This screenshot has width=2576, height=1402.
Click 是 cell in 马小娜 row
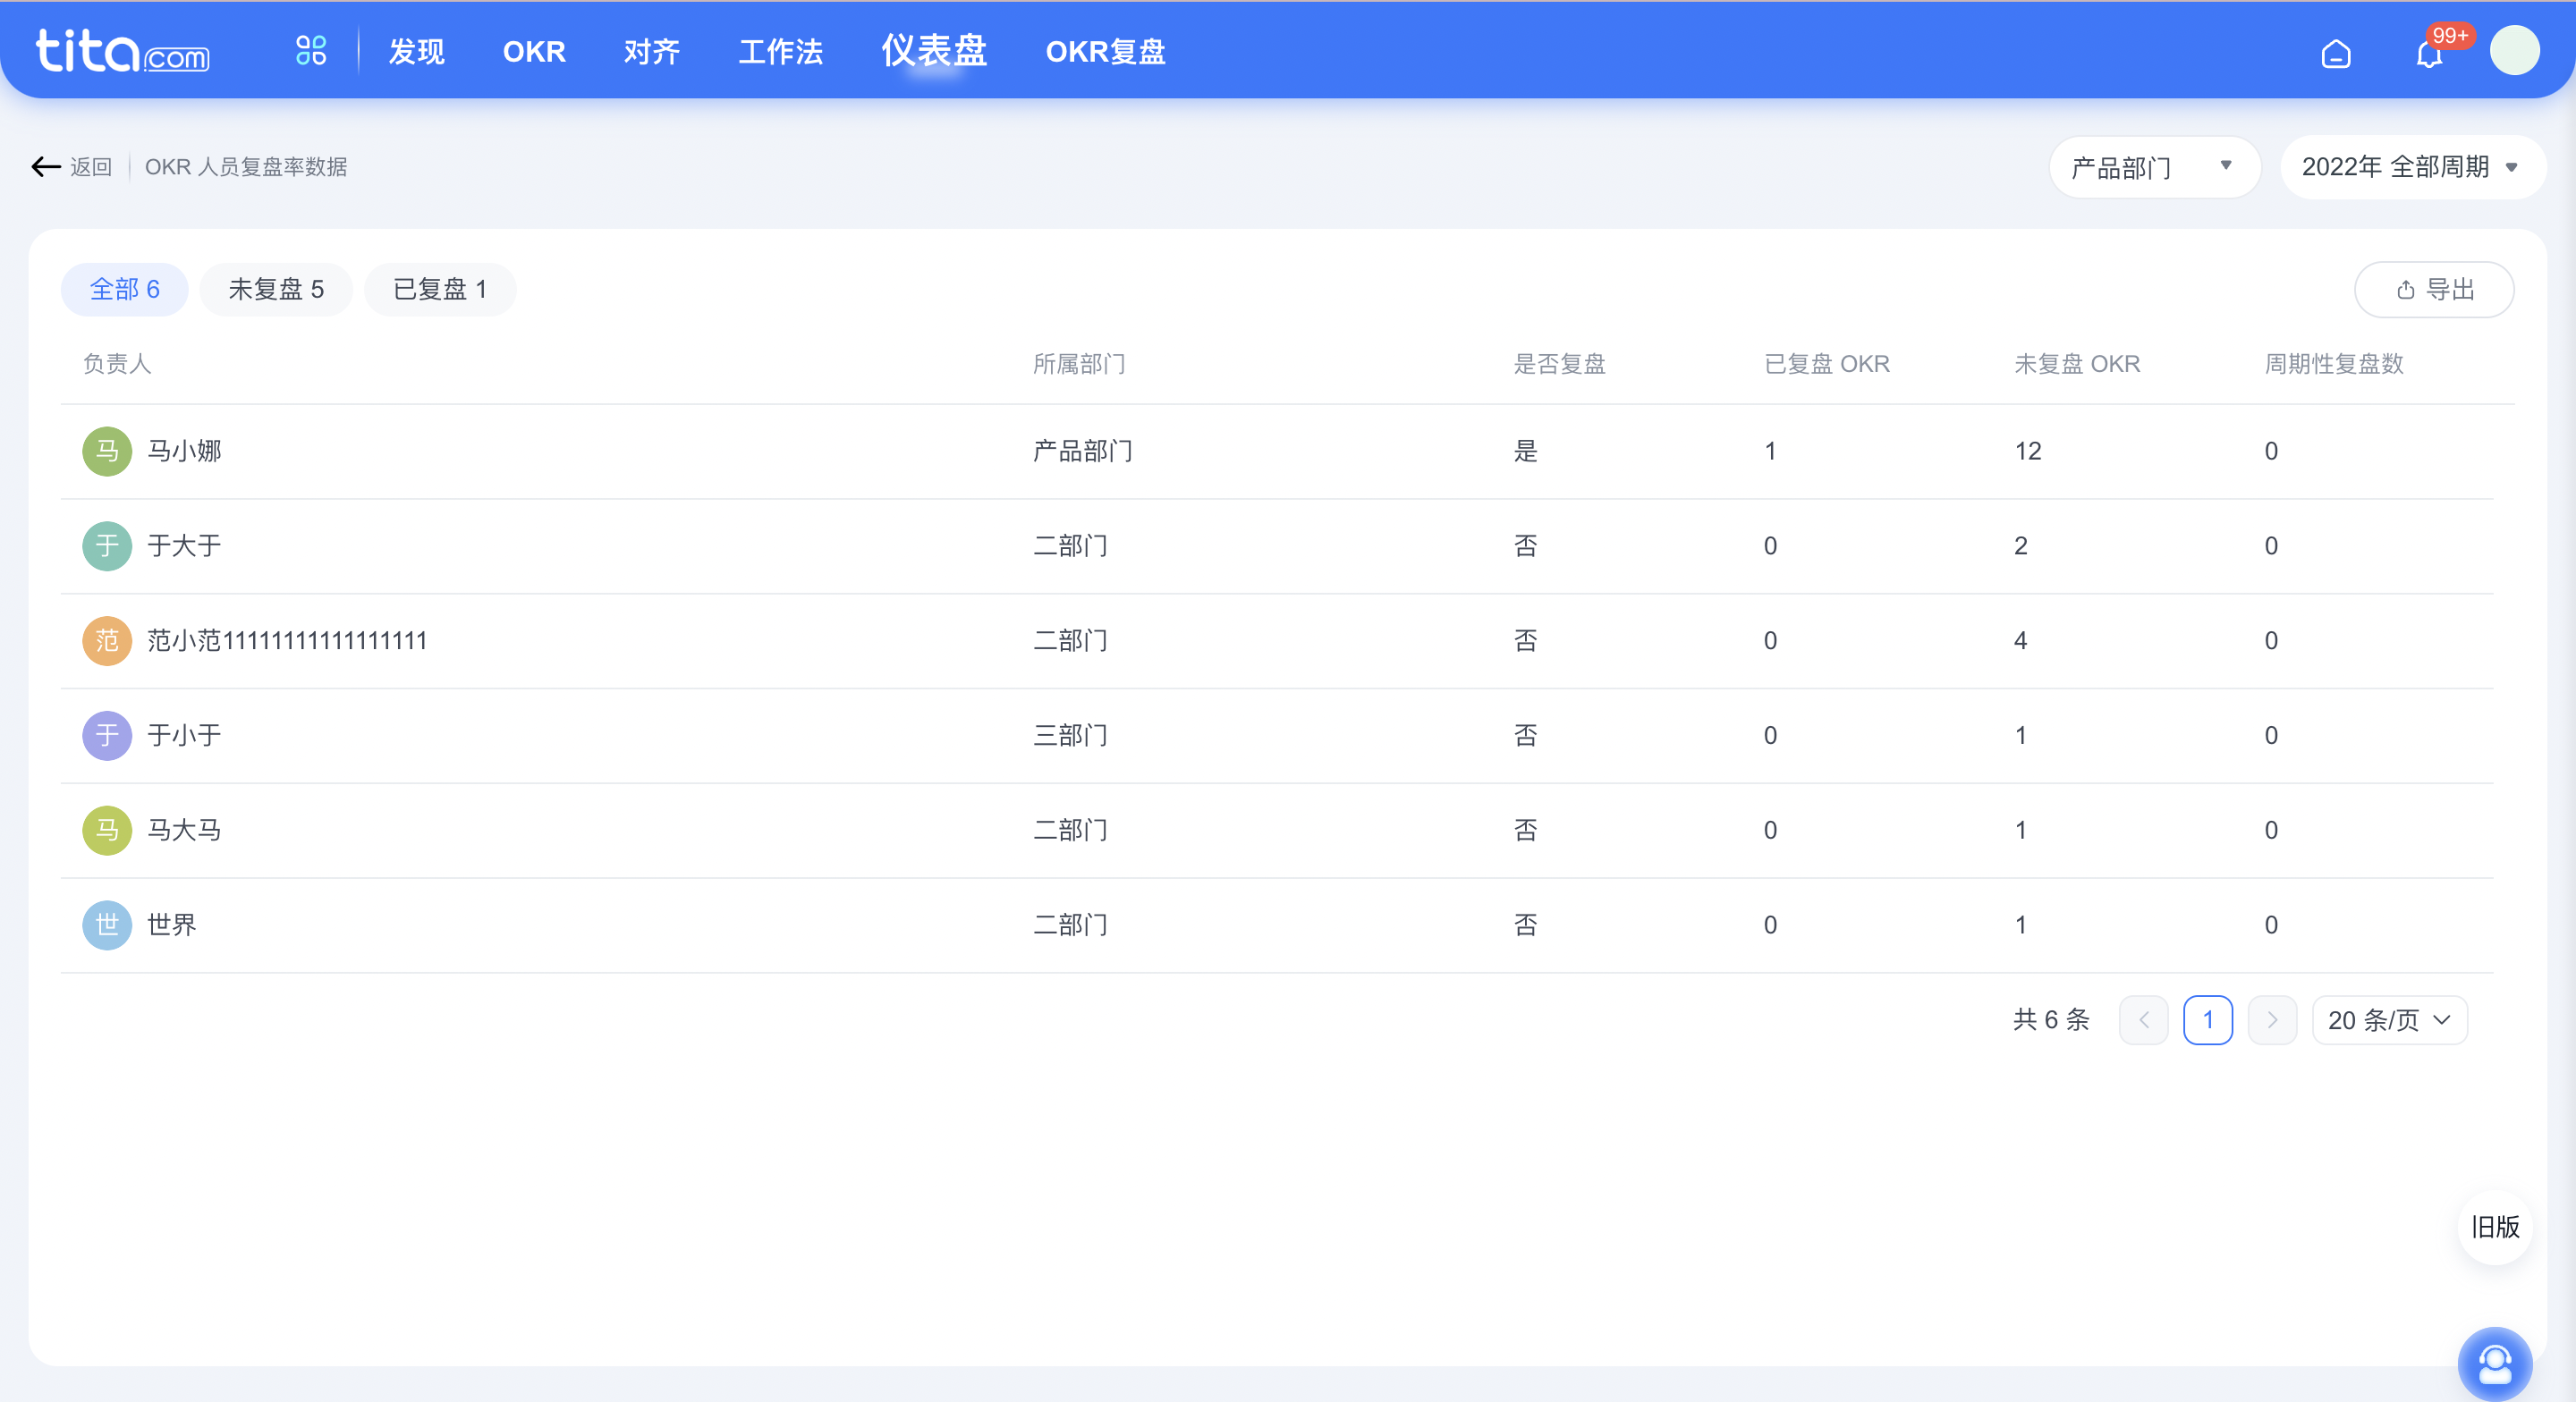[x=1526, y=451]
